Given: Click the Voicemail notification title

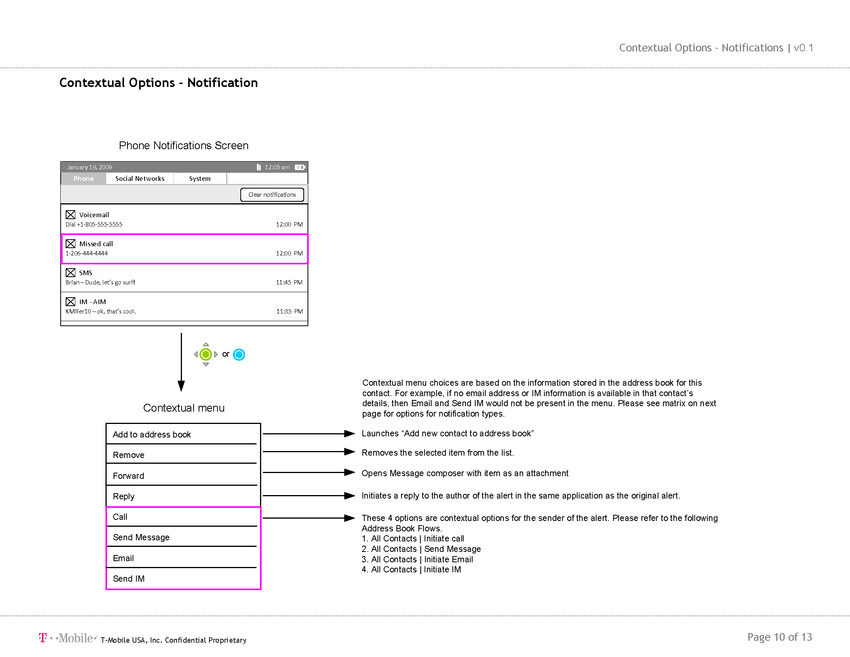Looking at the screenshot, I should click(94, 215).
